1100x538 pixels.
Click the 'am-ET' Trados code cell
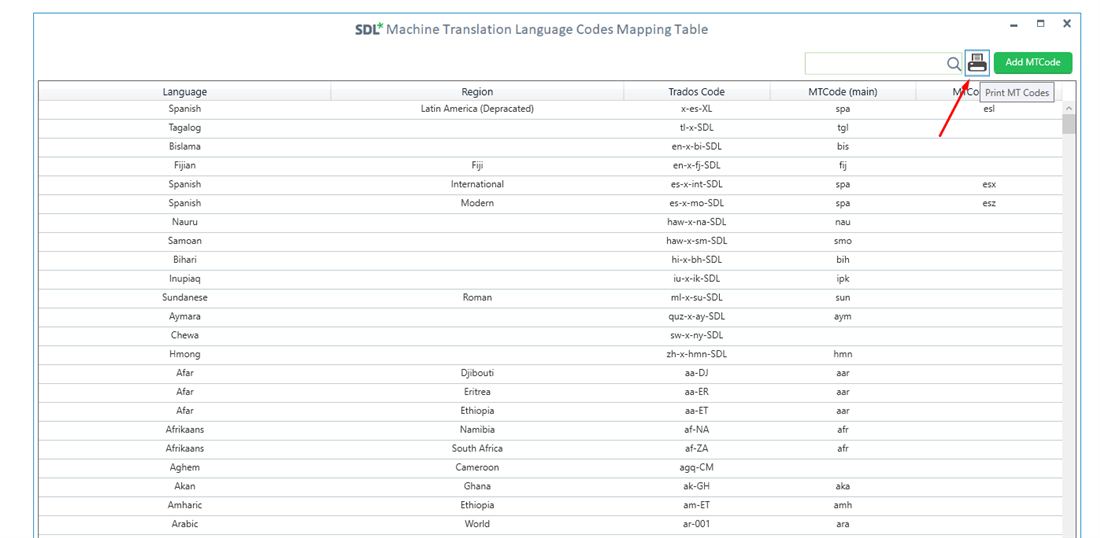697,505
